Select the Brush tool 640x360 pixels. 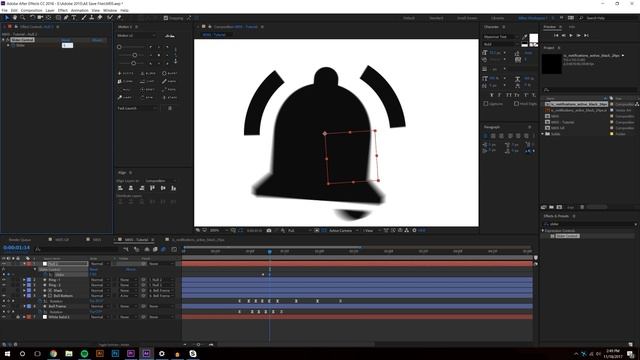pos(84,18)
